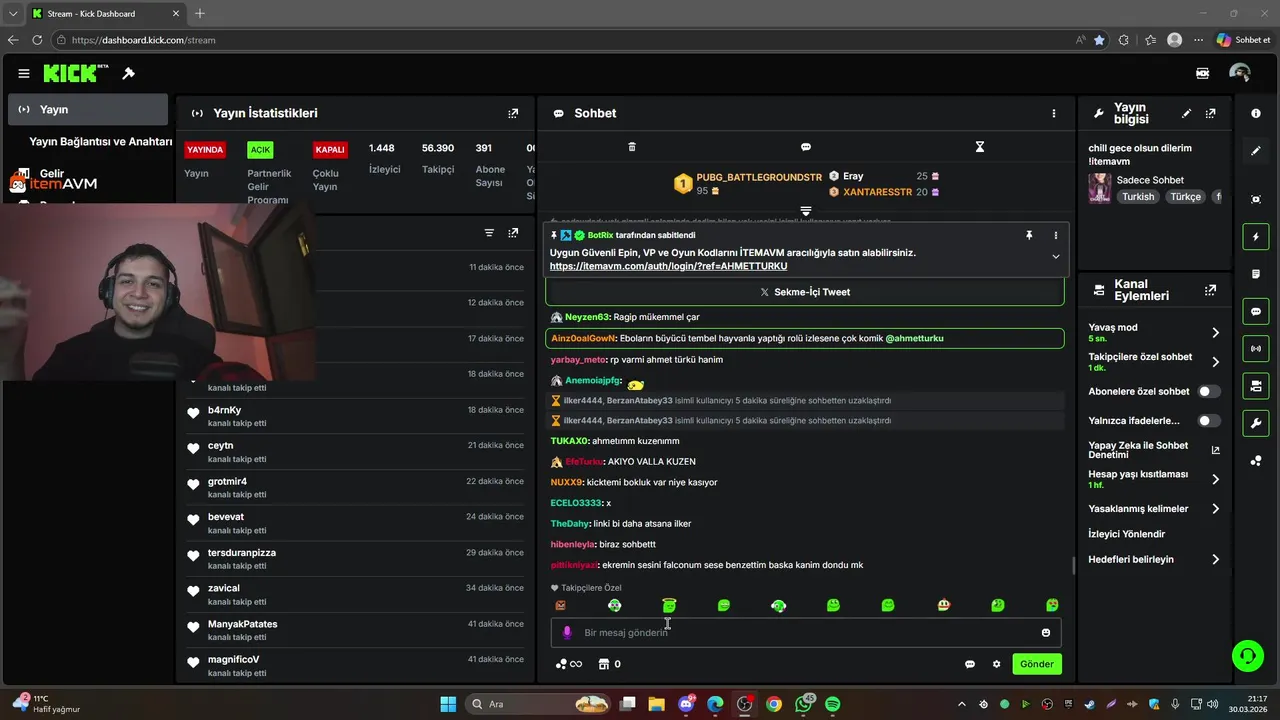Screen dimensions: 1280x720
Task: Collapse the chat leaderboard arrow
Action: [x=805, y=211]
